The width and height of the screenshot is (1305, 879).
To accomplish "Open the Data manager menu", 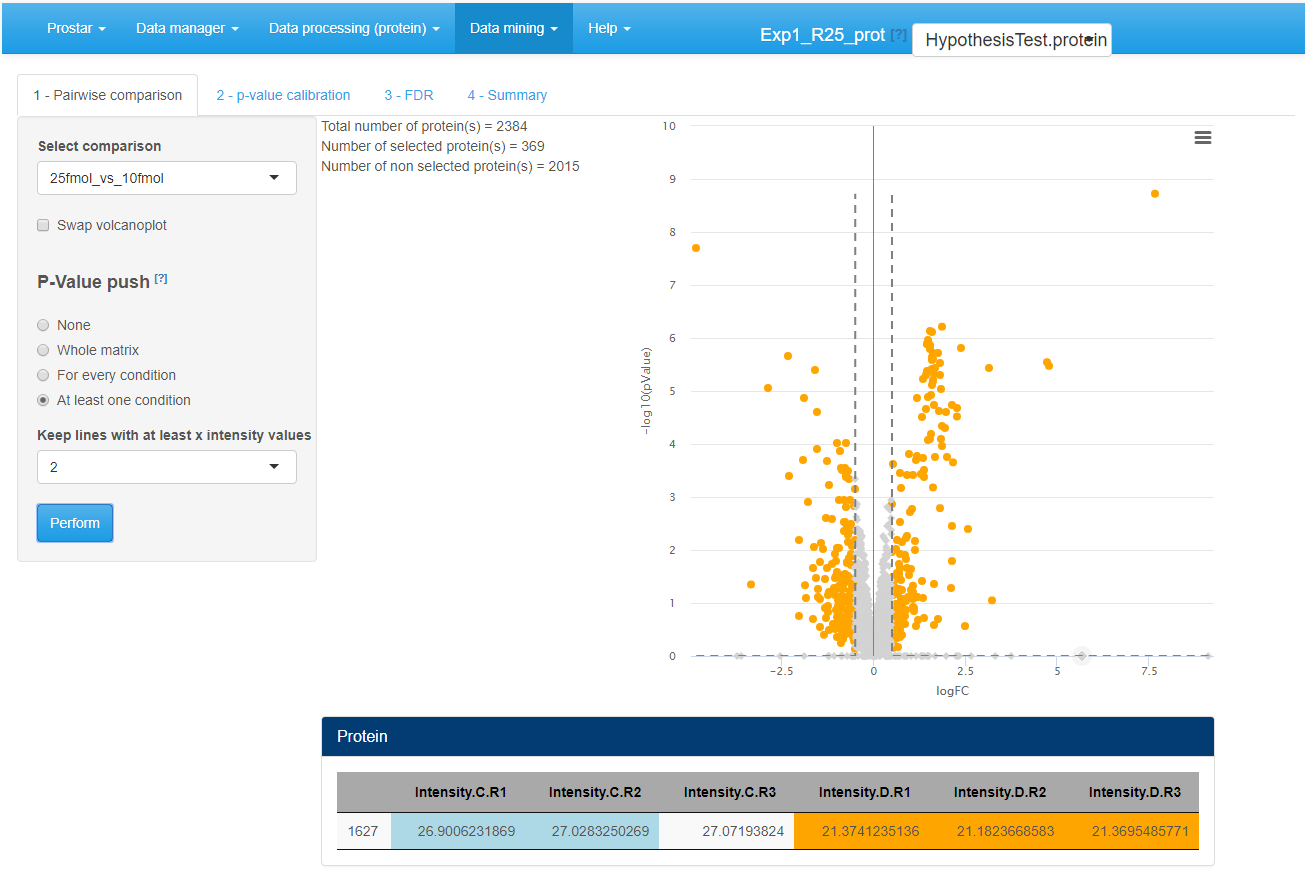I will 187,28.
